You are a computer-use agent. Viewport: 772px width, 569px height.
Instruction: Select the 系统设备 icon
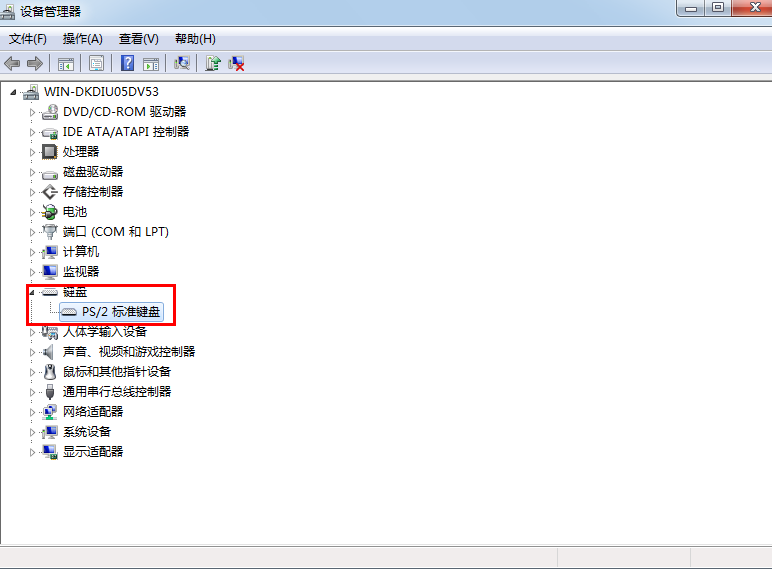point(50,432)
